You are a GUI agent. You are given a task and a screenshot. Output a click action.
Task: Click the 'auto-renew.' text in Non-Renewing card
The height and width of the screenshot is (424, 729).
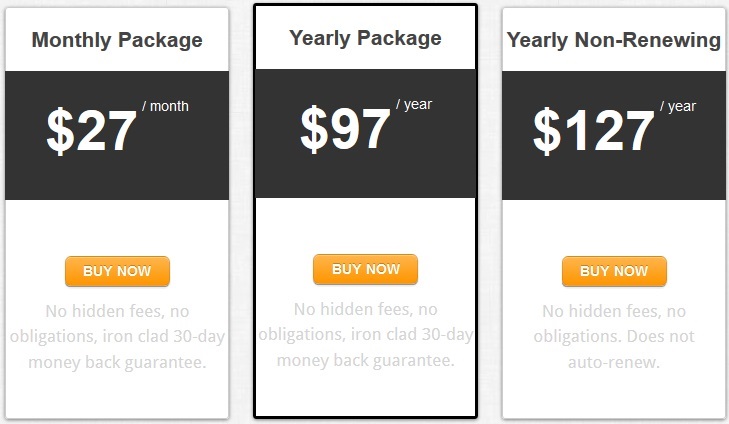(x=614, y=362)
